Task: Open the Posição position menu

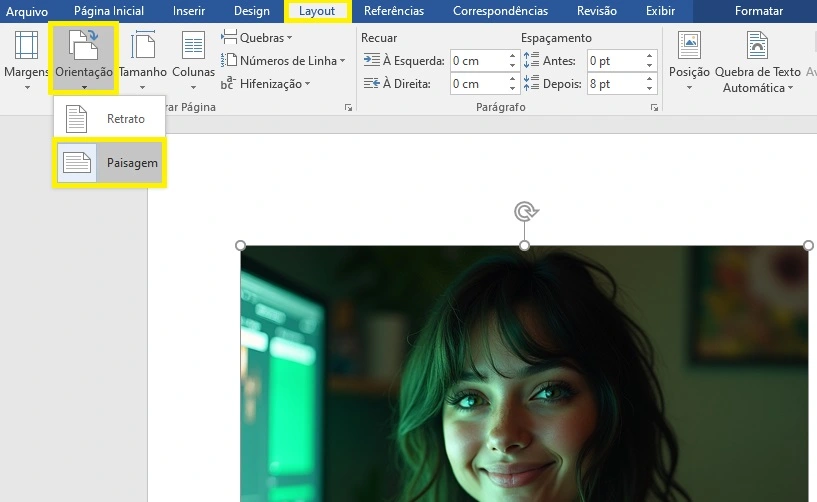Action: pyautogui.click(x=689, y=59)
